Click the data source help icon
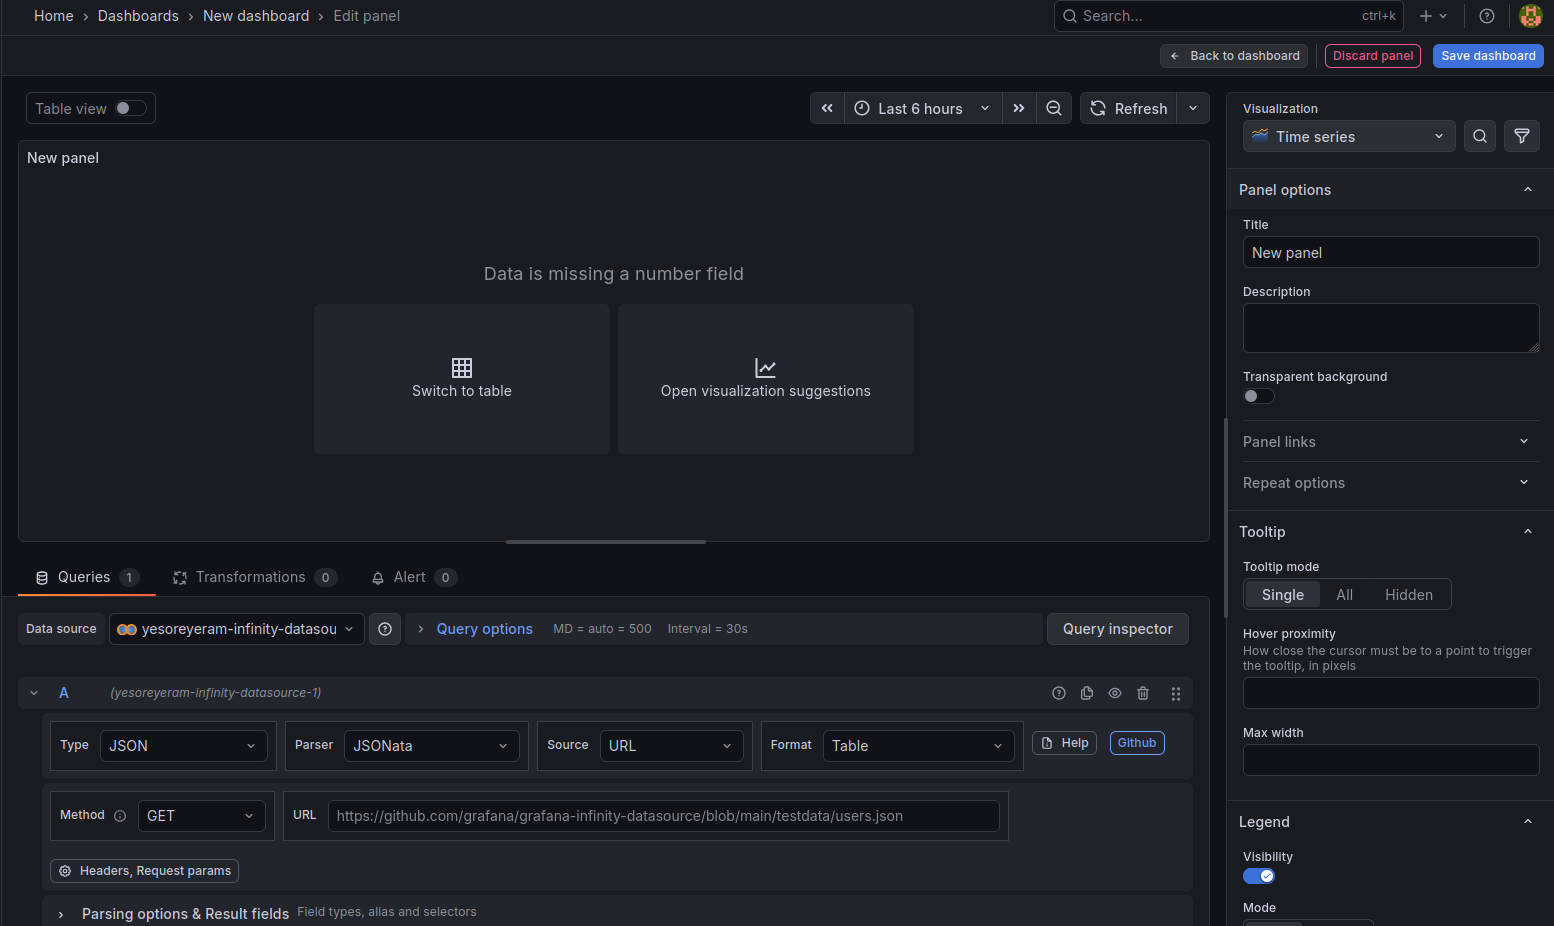The image size is (1554, 926). 385,629
